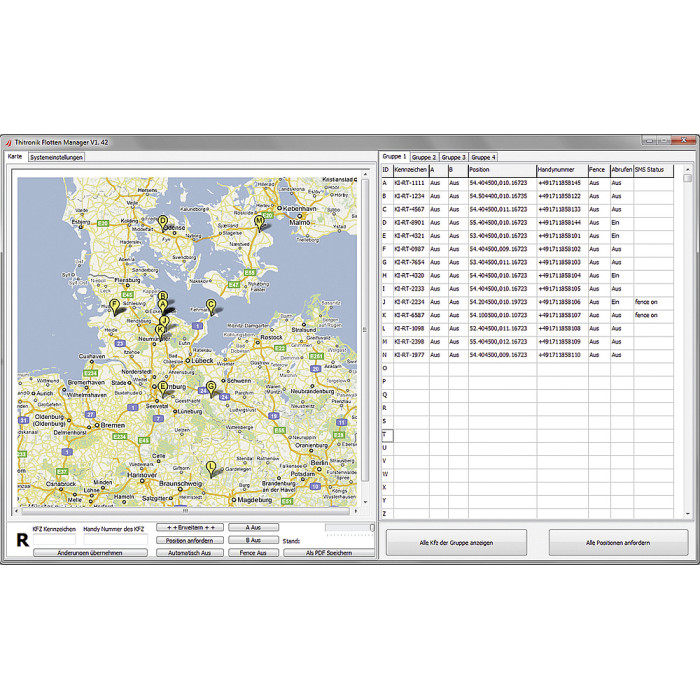Toggle output B with B Aus button
Screen dimensions: 700x700
pos(253,540)
